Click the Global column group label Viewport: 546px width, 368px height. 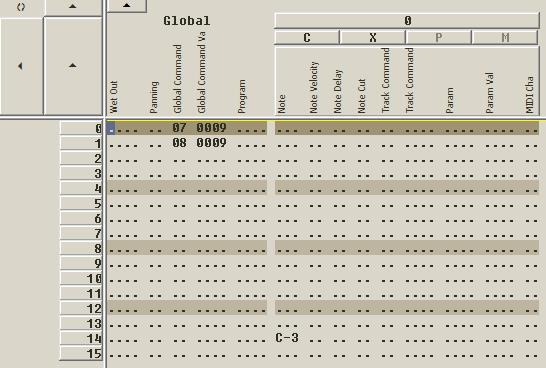187,21
